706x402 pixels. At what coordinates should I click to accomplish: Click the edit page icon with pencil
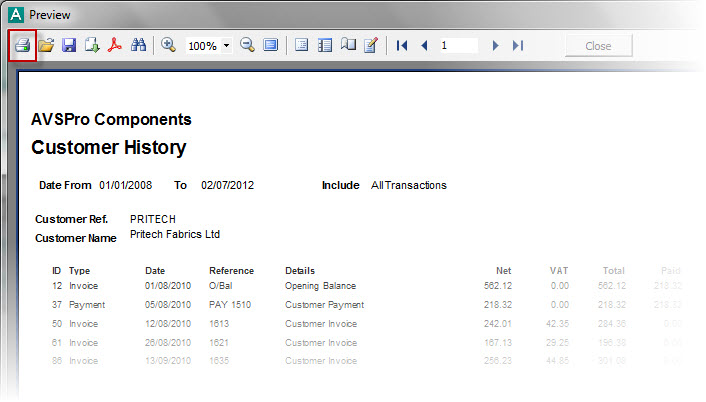[371, 46]
